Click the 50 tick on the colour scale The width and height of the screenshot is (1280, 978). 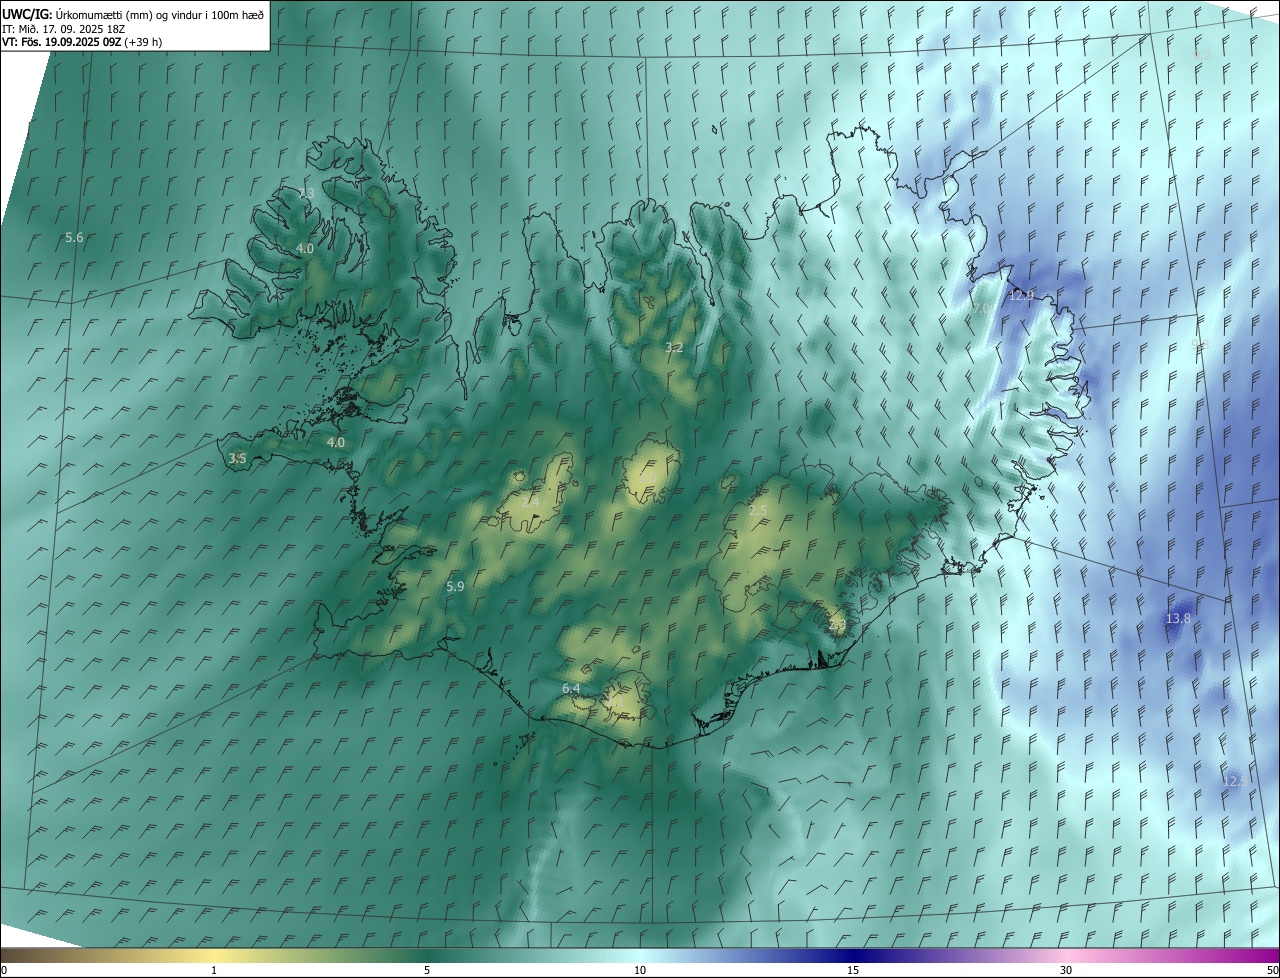pyautogui.click(x=1272, y=971)
